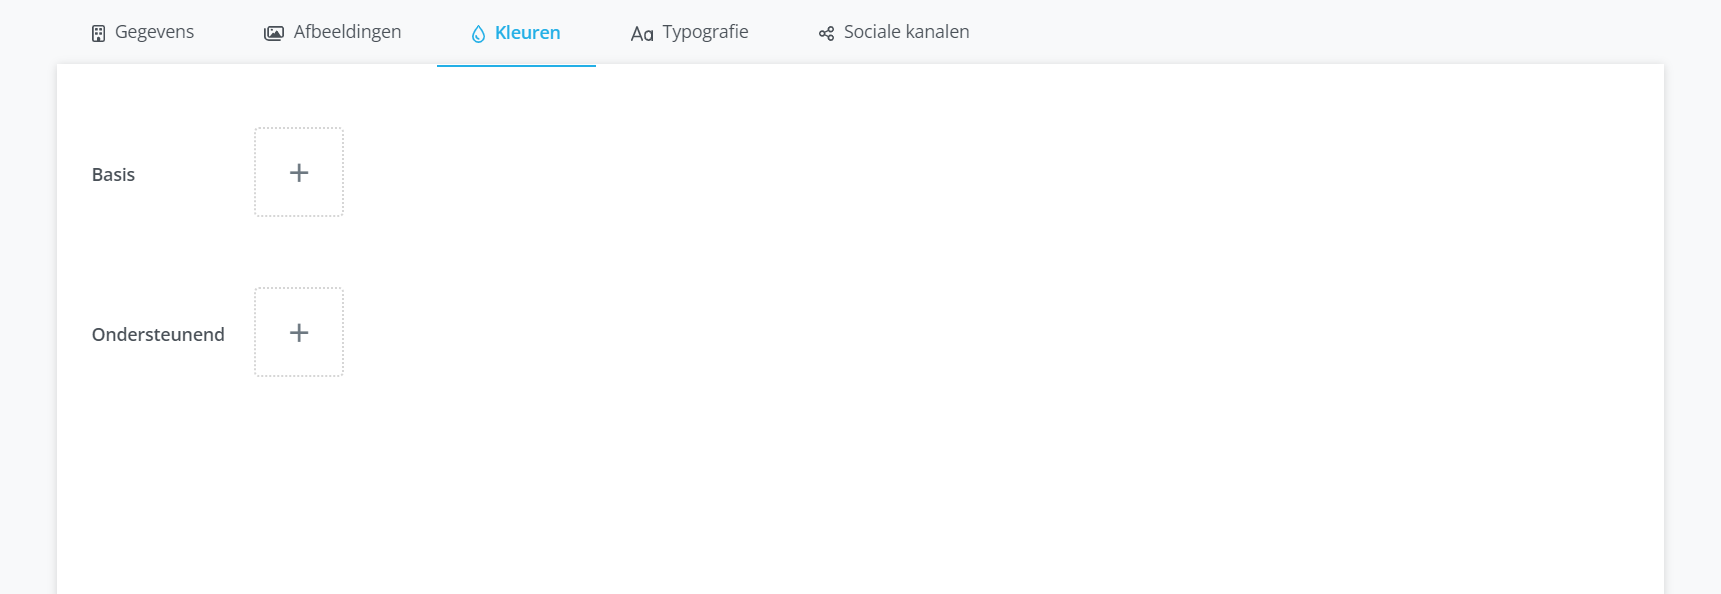The height and width of the screenshot is (594, 1721).
Task: Click the share icon for Sociale kanalen
Action: pos(825,32)
